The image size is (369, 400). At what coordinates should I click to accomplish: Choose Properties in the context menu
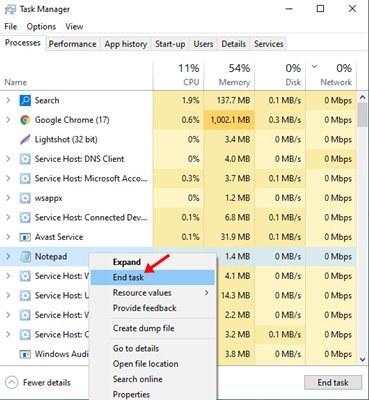[153, 394]
